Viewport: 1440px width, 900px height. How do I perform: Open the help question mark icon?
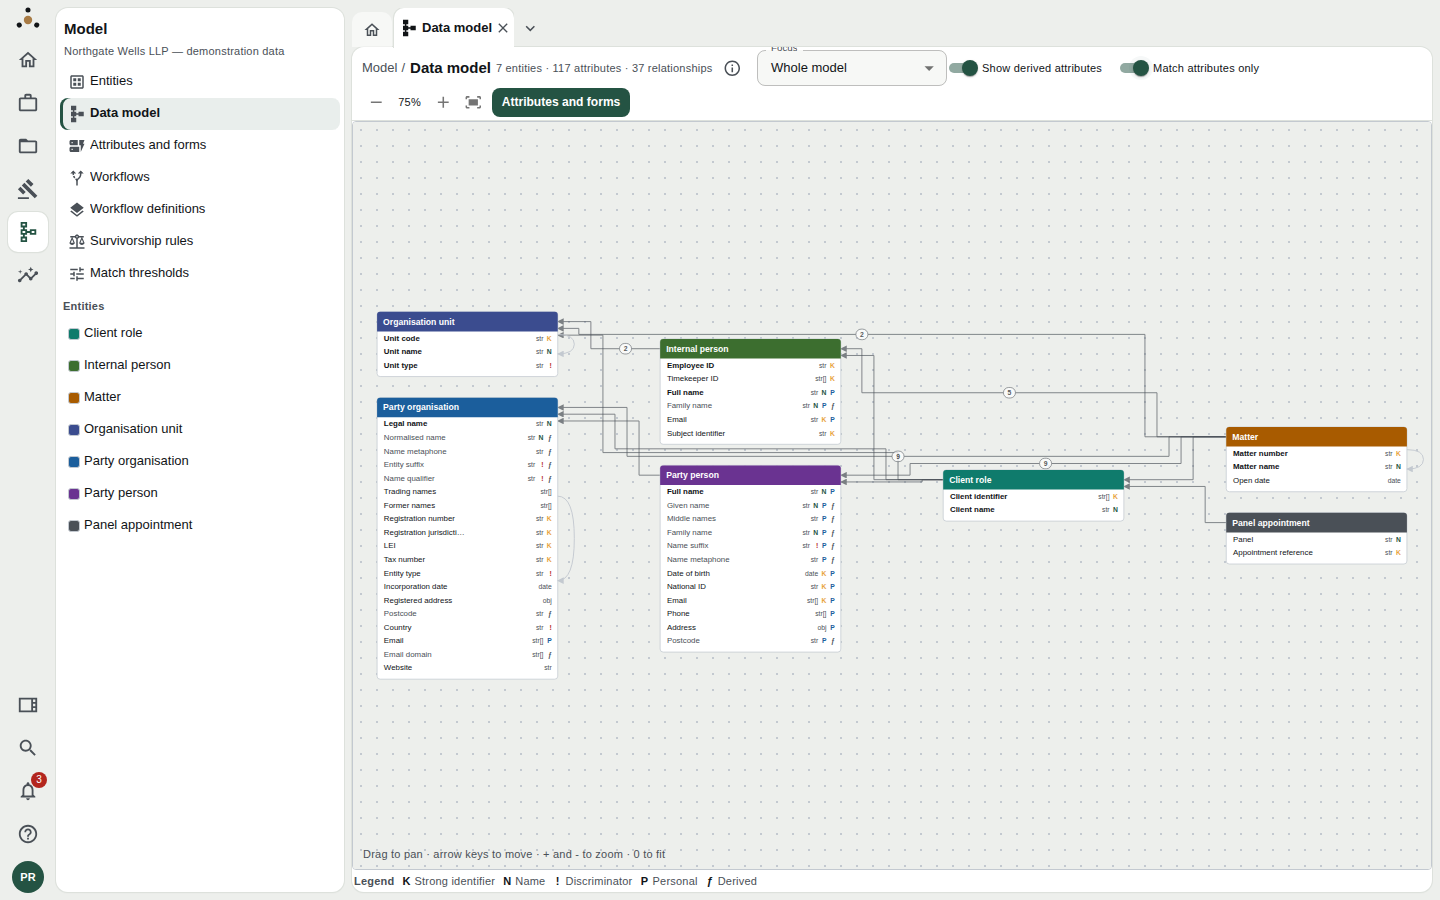pos(28,834)
